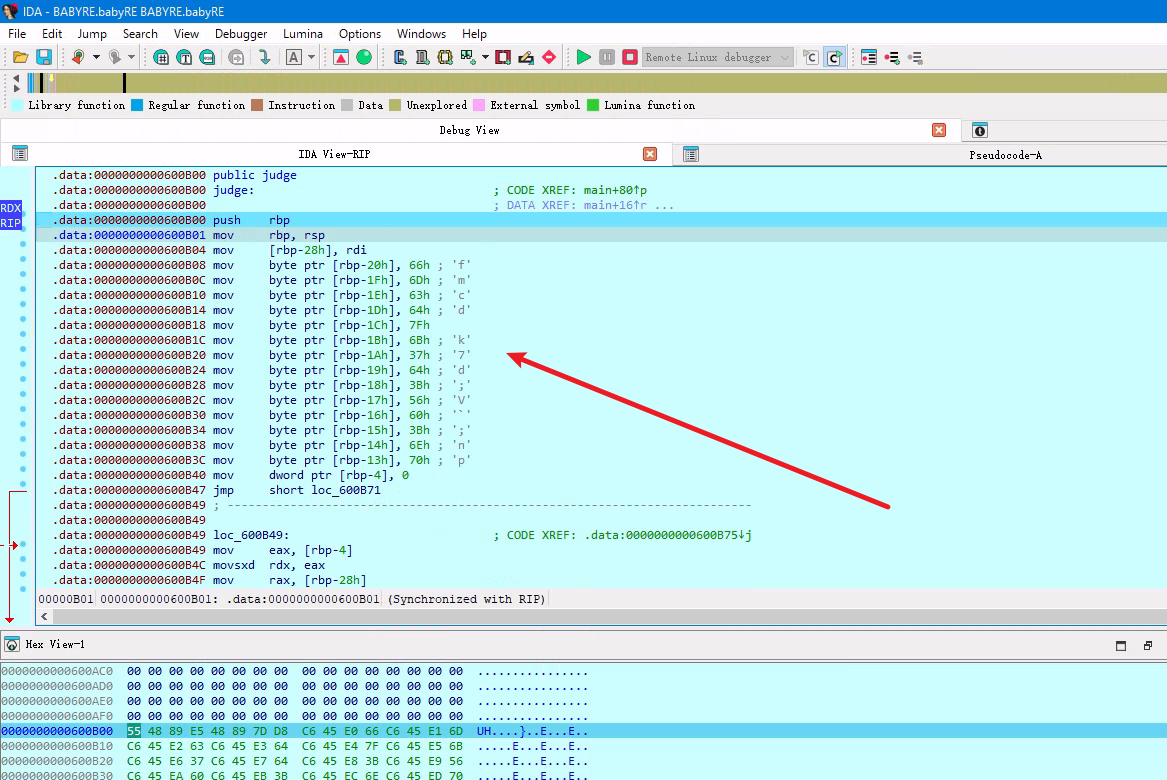The height and width of the screenshot is (780, 1167).
Task: Save database with the floppy disk icon
Action: coord(44,57)
